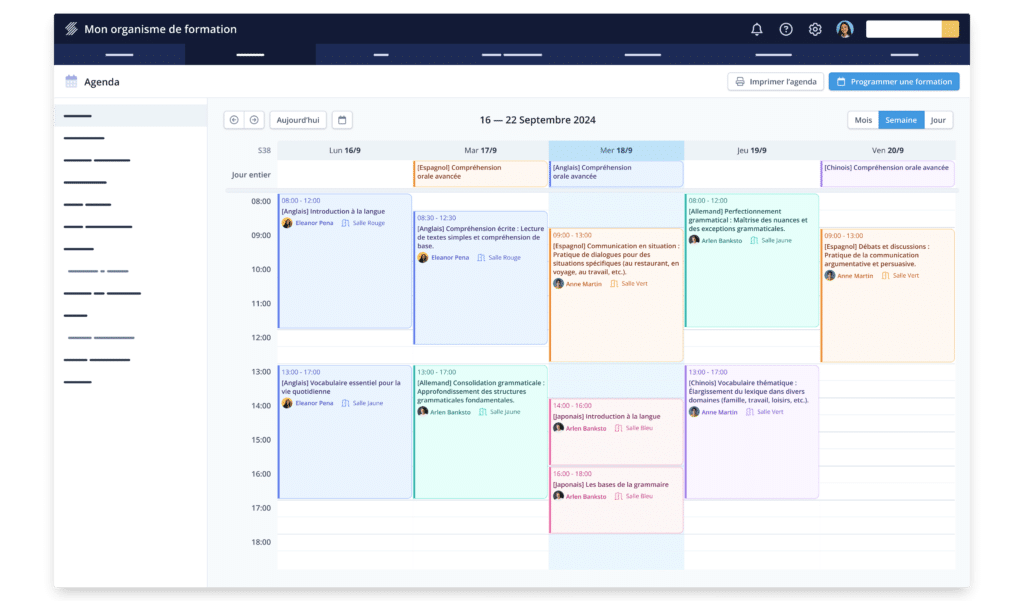The image size is (1024, 601).
Task: Click the app logo beside Mon organisme de formation
Action: (71, 29)
